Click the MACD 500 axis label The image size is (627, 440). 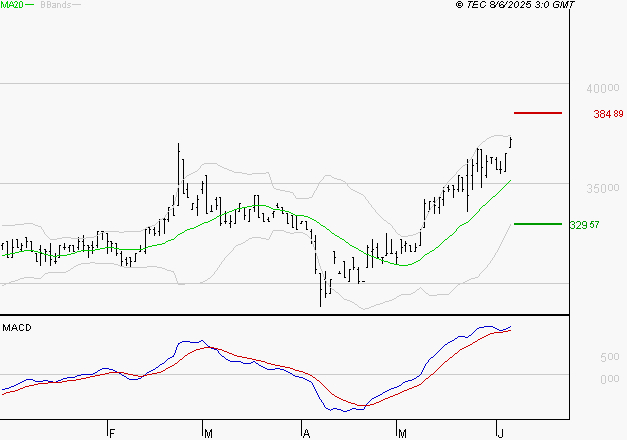point(609,357)
